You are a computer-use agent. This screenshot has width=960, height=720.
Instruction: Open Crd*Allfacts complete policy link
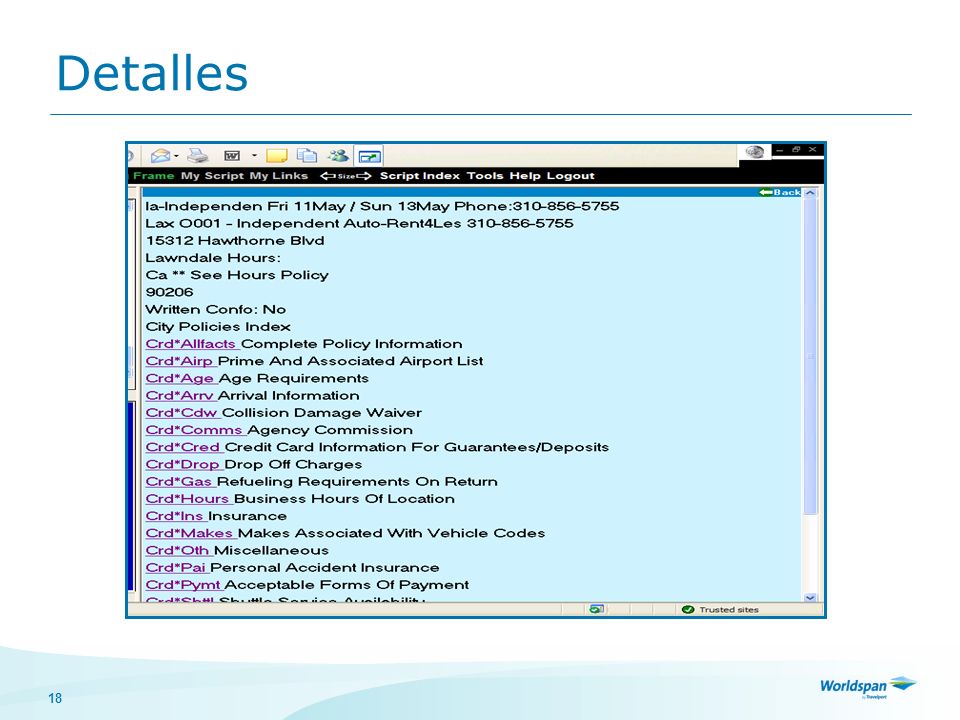coord(190,344)
